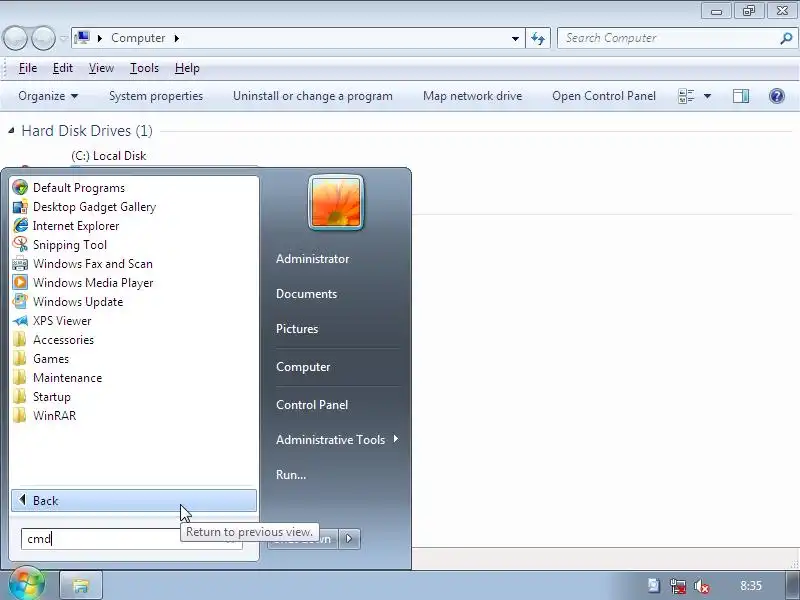Click the Explorer Forward navigation button
This screenshot has height=600, width=800.
[43, 38]
